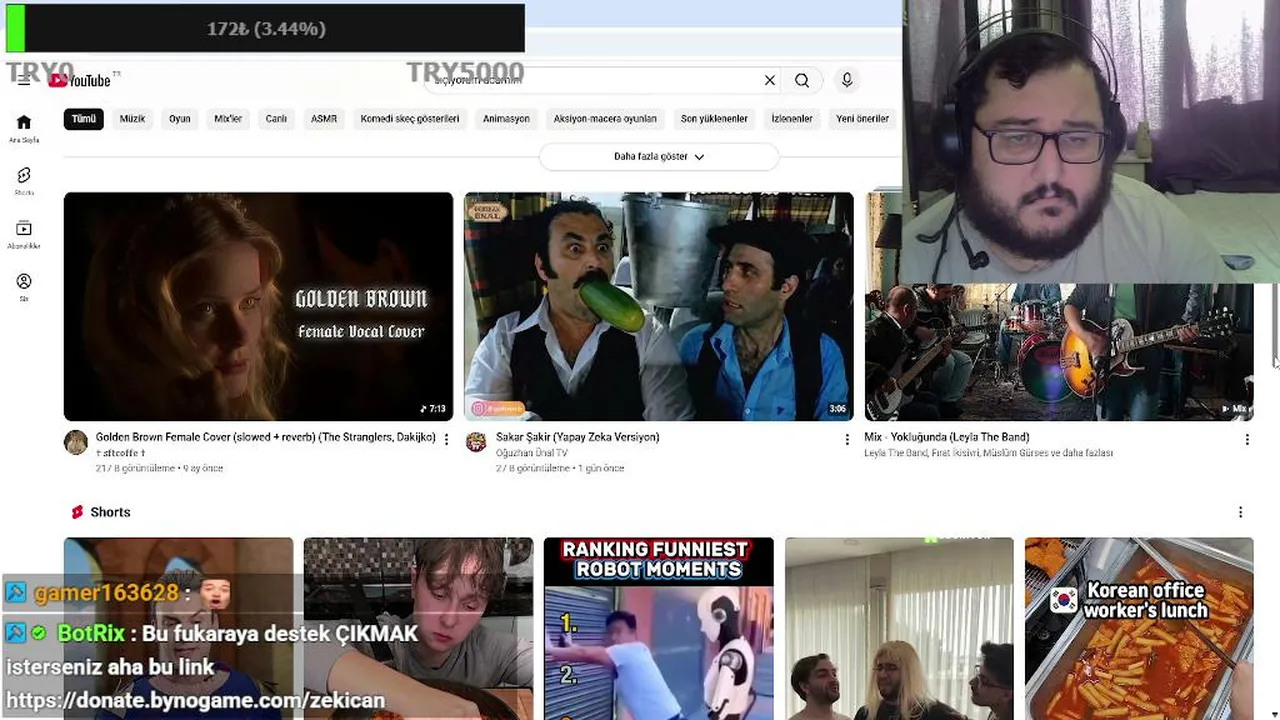The image size is (1280, 720).
Task: Open Subscriptions (Abonelikler) in the sidebar
Action: (24, 235)
